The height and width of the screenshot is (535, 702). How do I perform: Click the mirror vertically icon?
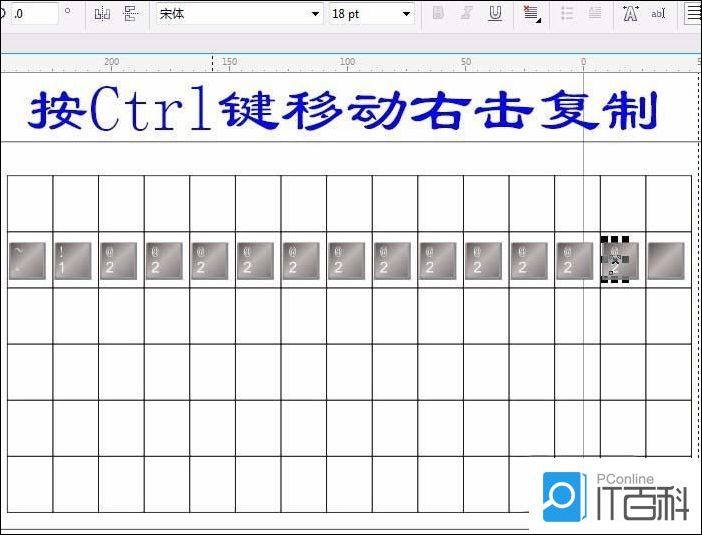tap(130, 14)
